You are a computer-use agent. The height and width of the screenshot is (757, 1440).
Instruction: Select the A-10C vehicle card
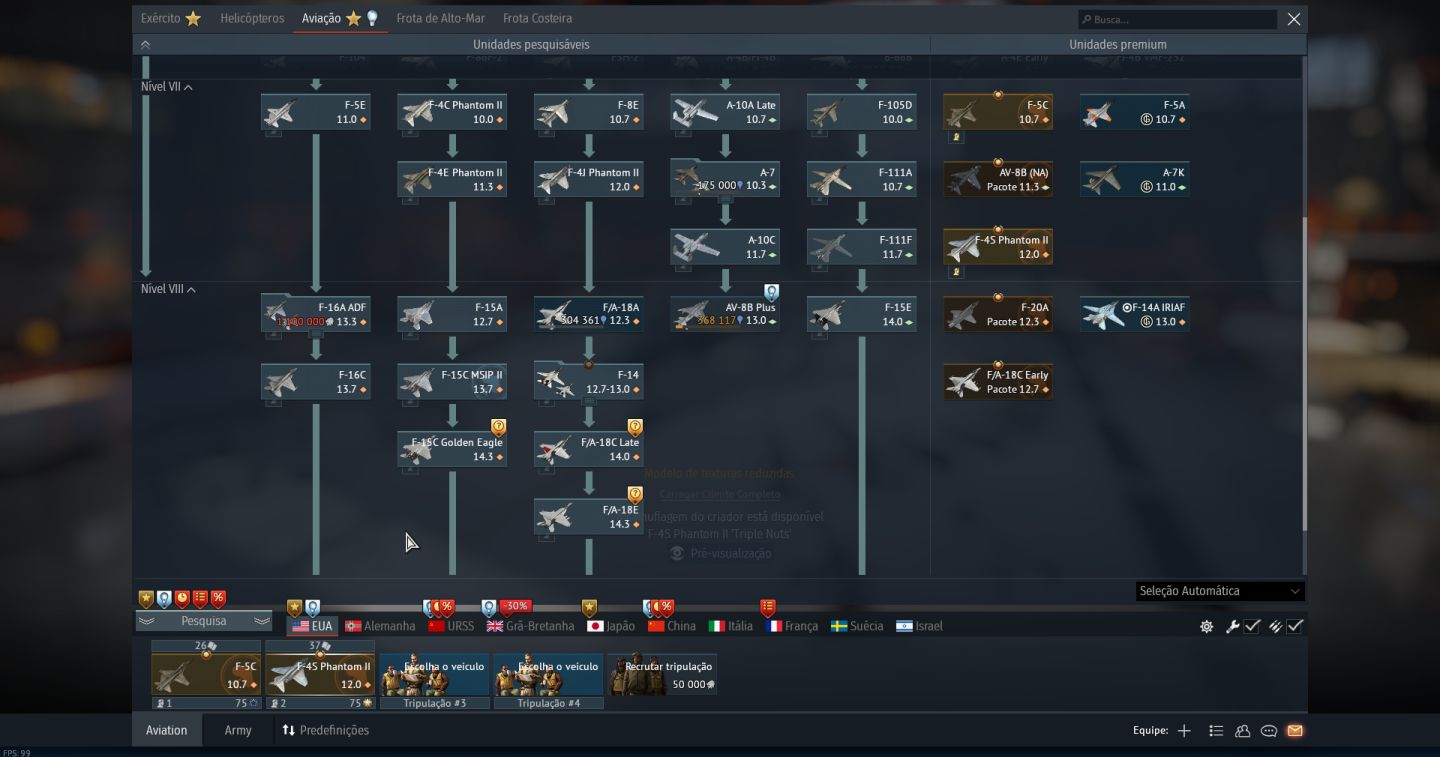click(x=725, y=247)
